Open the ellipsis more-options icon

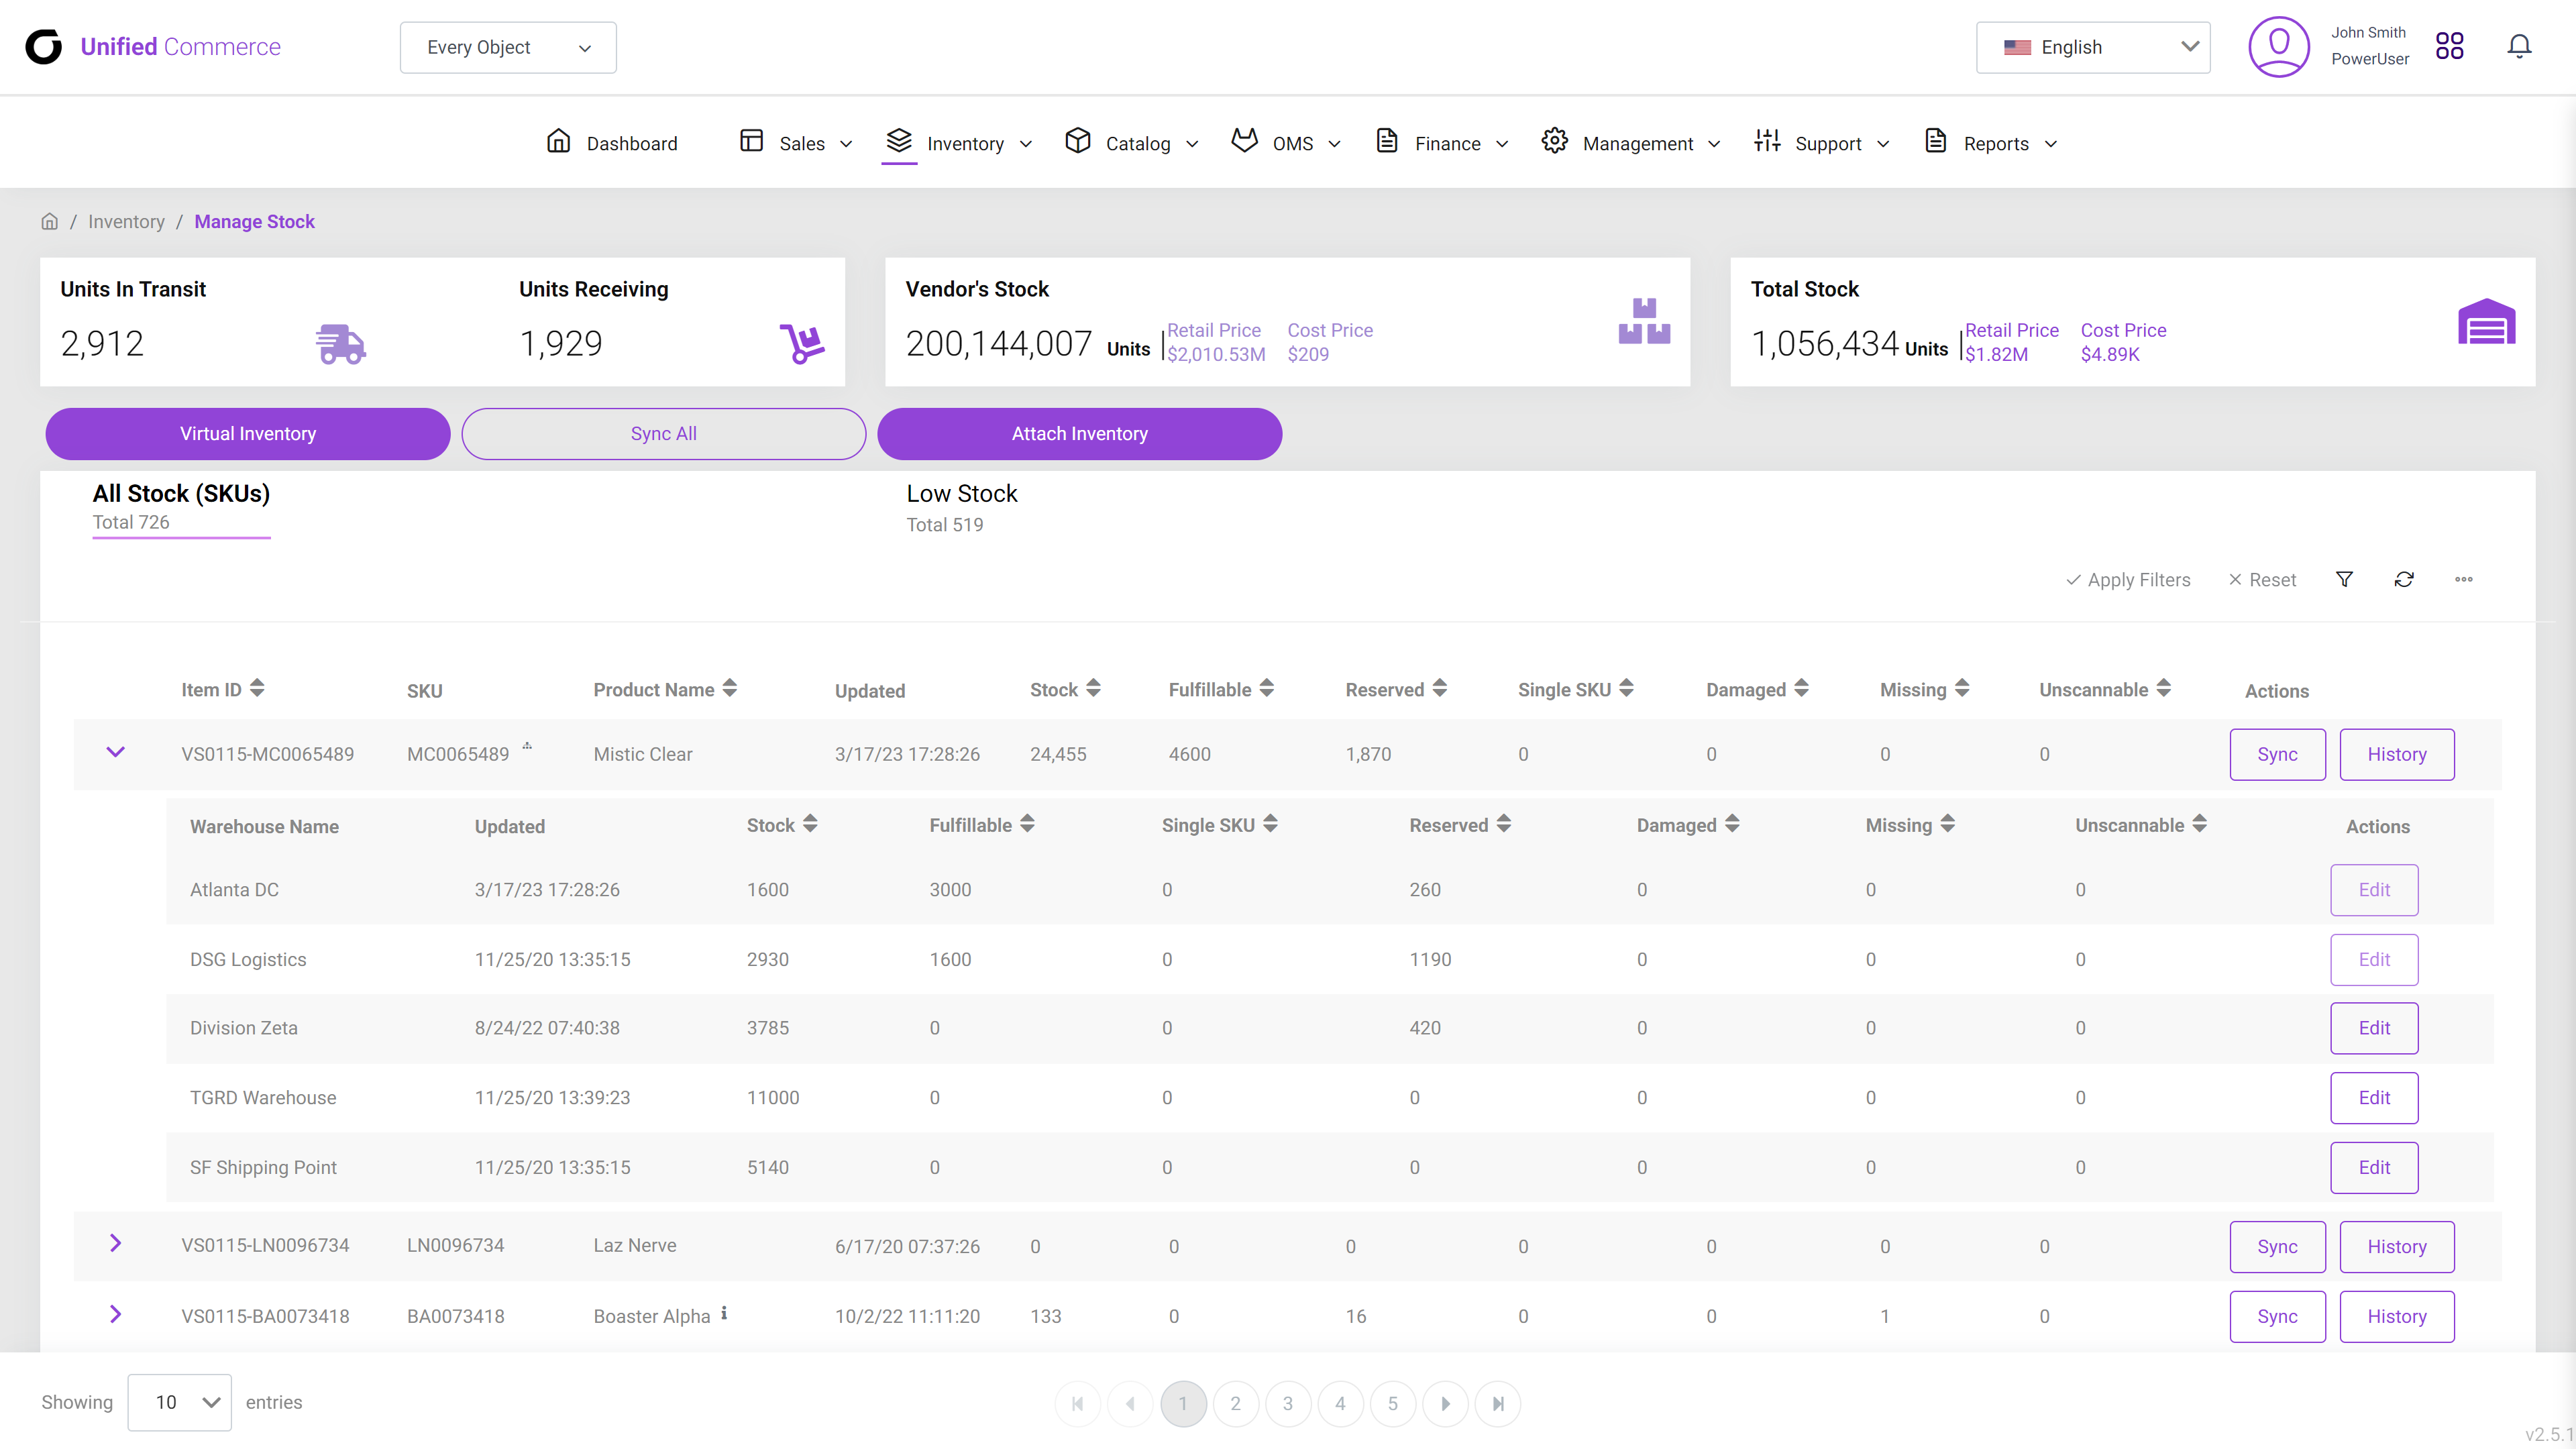coord(2464,579)
